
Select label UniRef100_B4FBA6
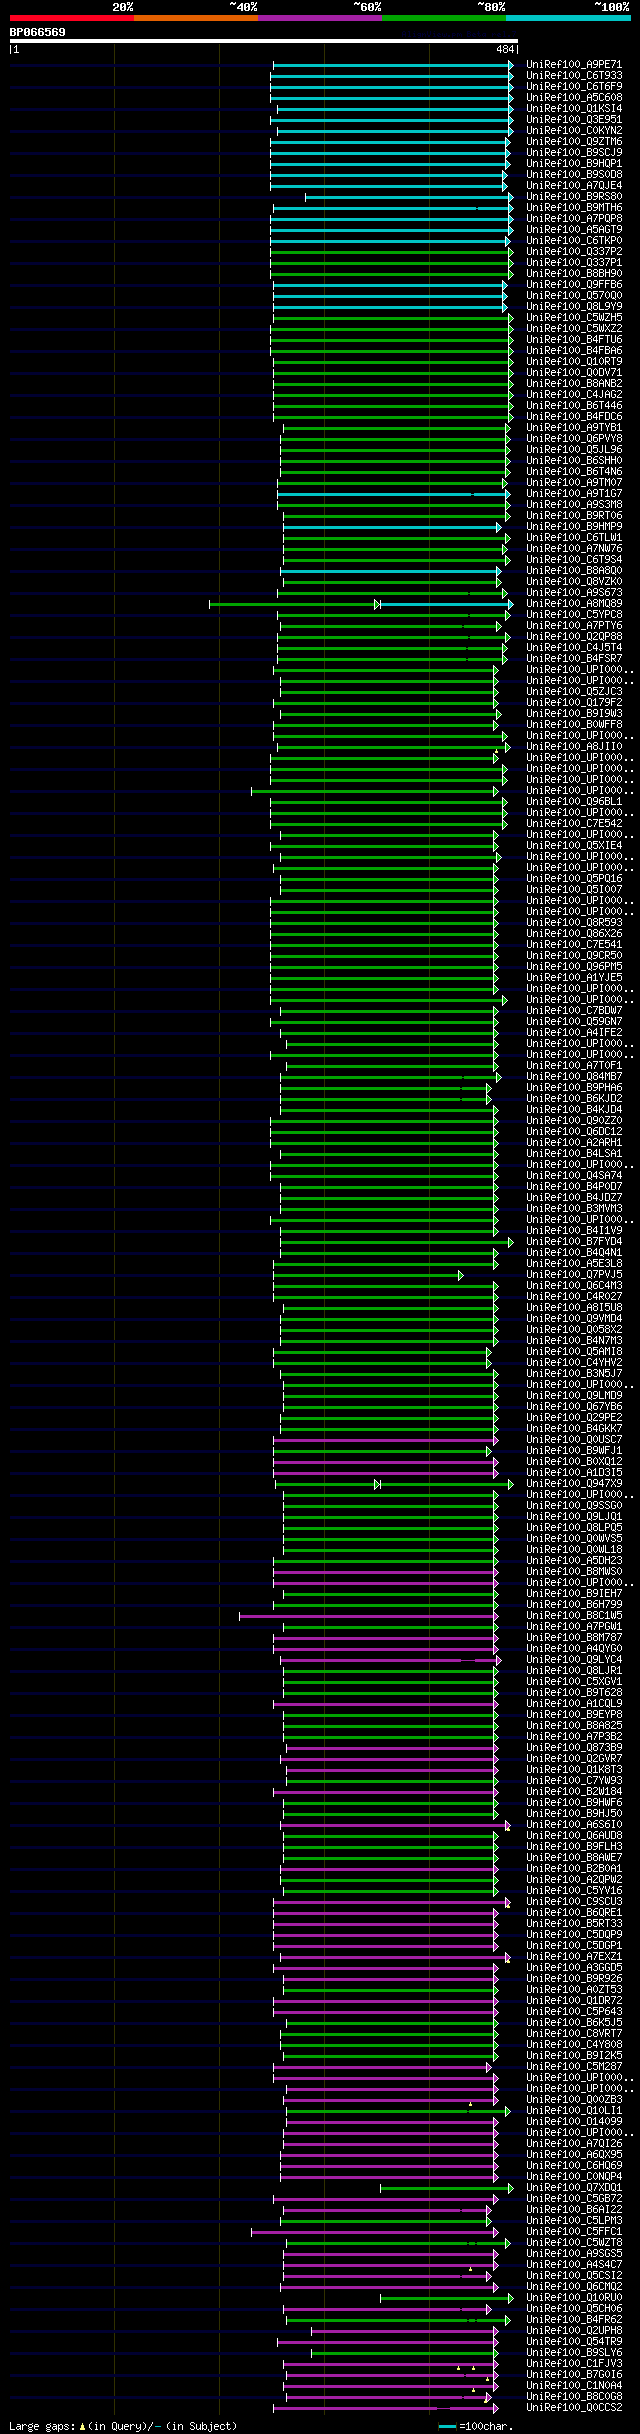574,350
